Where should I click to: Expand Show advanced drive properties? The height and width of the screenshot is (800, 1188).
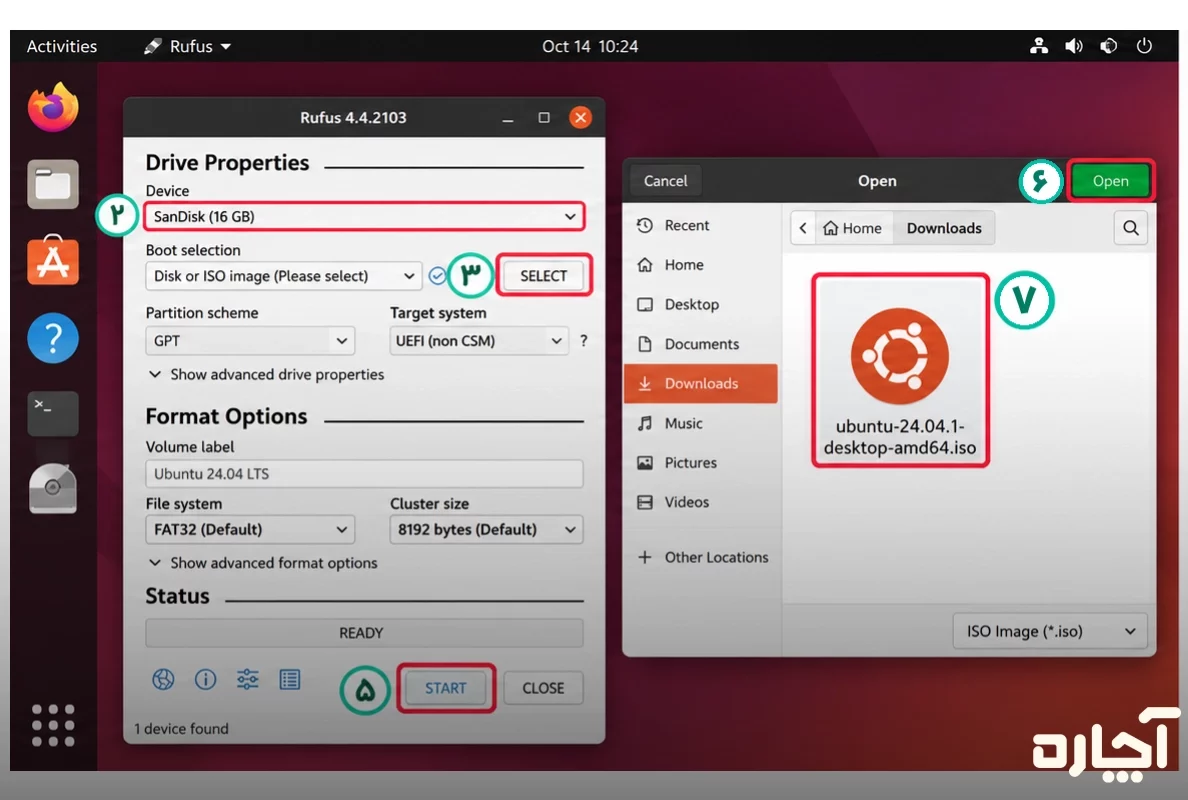click(x=266, y=374)
